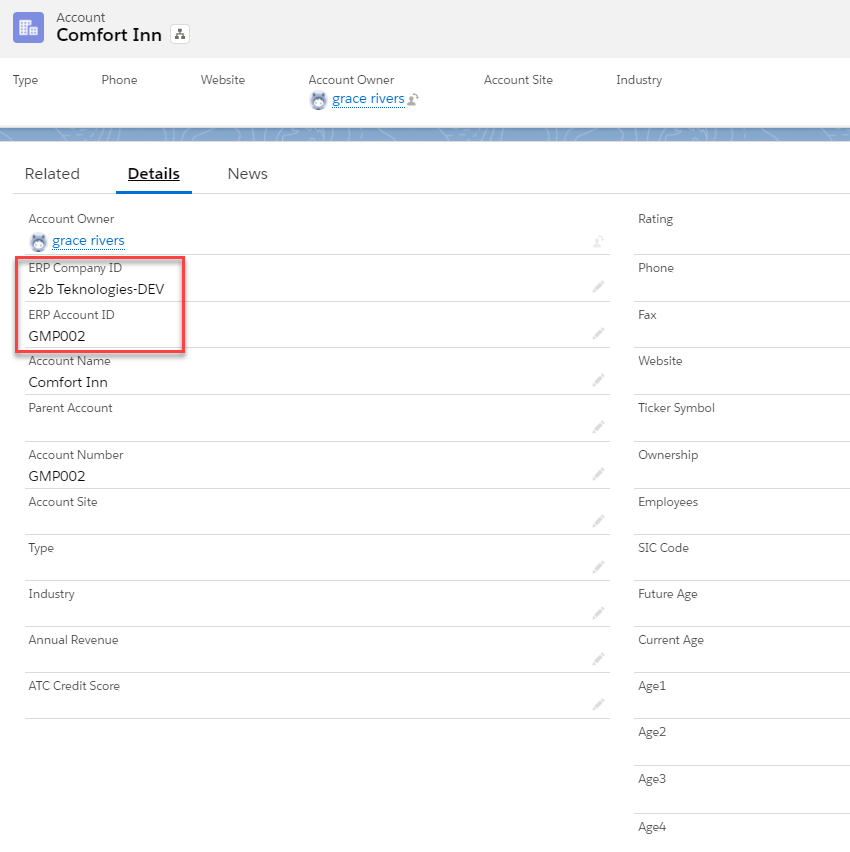850x852 pixels.
Task: Click the Type field edit pencil
Action: (x=598, y=567)
